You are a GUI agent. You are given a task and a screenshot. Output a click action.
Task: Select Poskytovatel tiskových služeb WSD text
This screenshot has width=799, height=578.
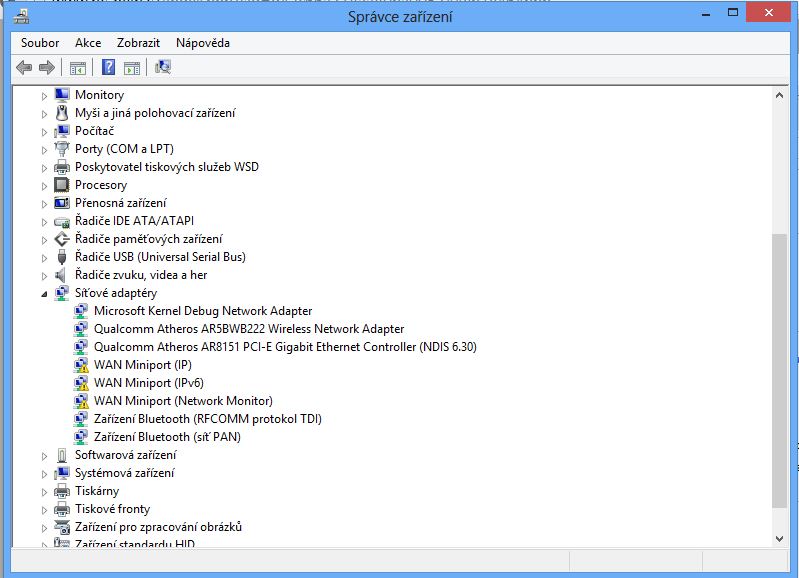coord(167,167)
